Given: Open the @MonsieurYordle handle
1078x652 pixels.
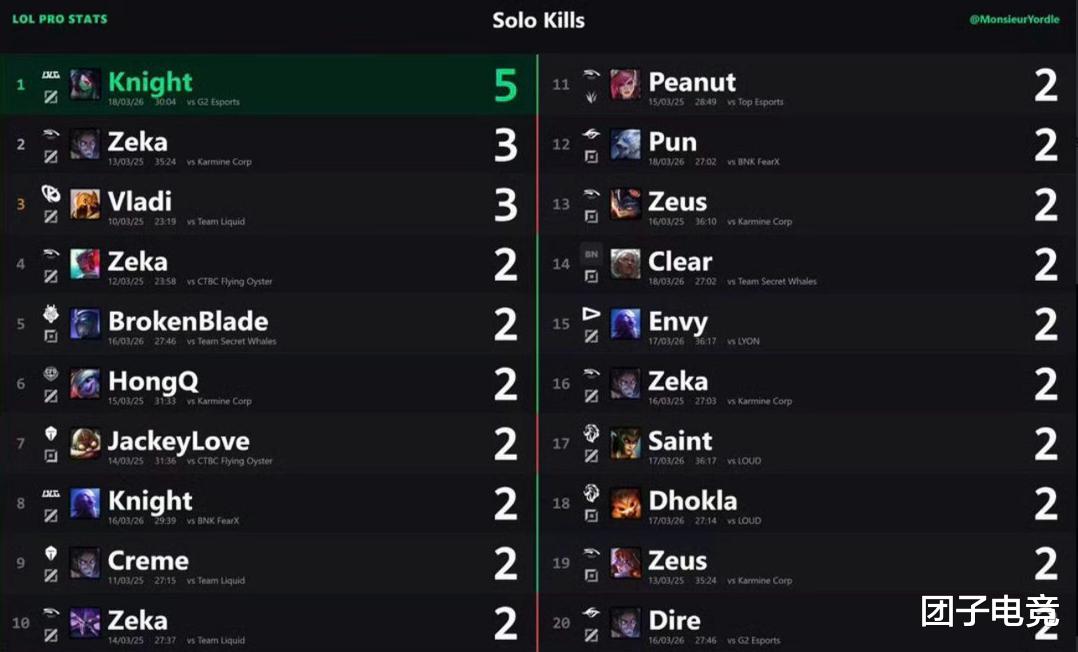Looking at the screenshot, I should [x=1014, y=19].
